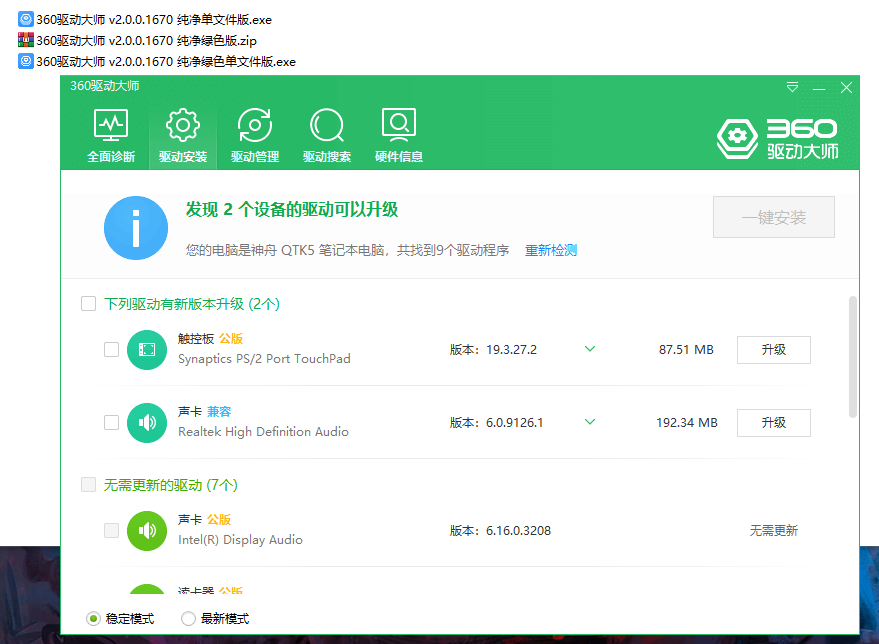Open the 驱动管理 tab

click(x=255, y=136)
